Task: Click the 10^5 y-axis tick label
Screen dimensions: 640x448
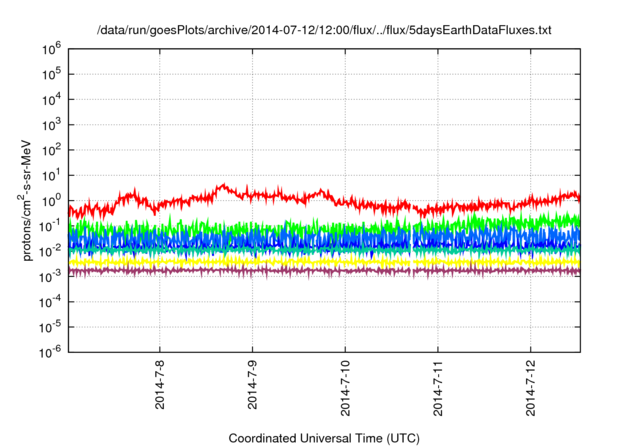Action: pyautogui.click(x=51, y=74)
